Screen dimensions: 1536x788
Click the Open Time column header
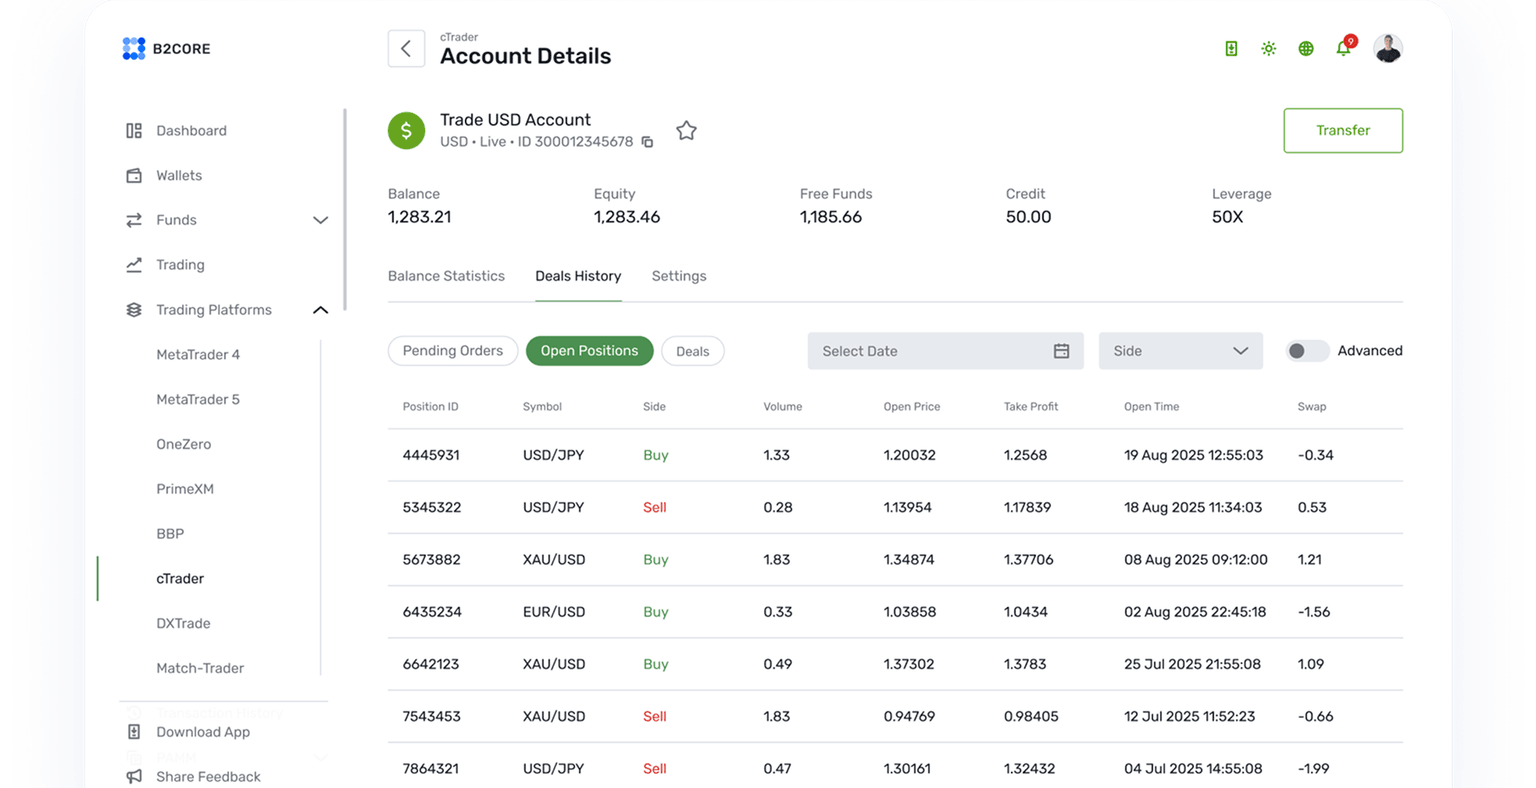pyautogui.click(x=1151, y=407)
